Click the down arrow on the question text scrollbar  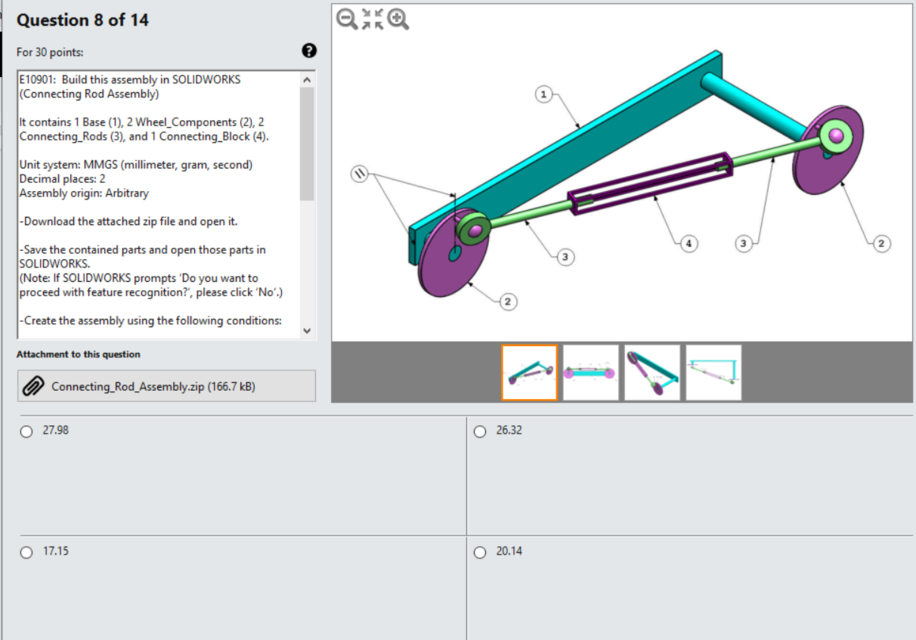[308, 330]
